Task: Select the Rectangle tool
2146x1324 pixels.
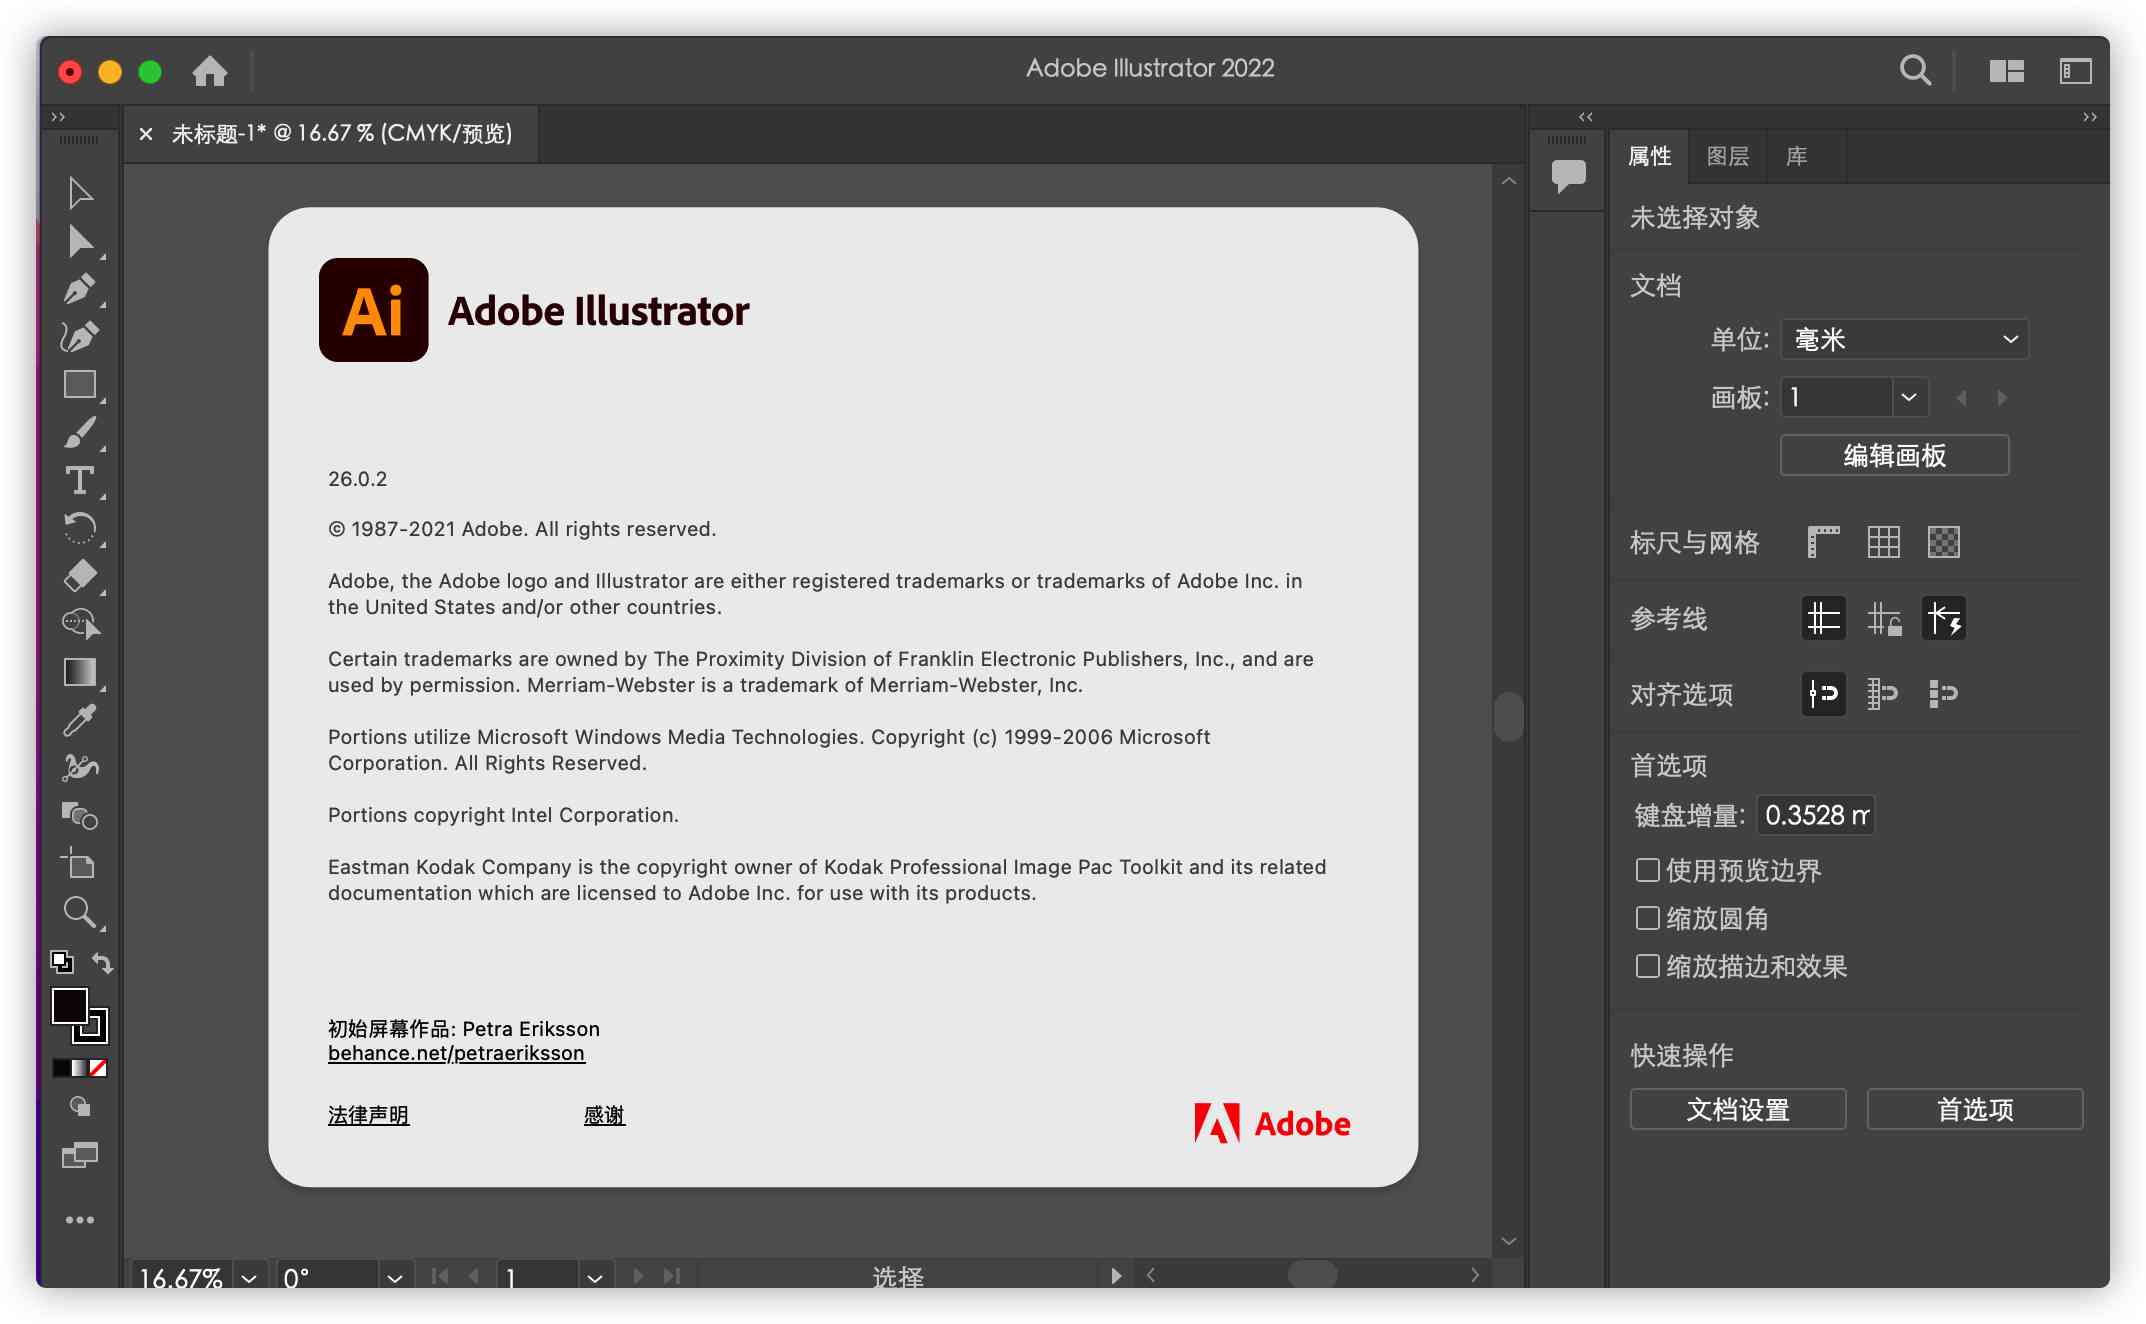Action: [80, 385]
